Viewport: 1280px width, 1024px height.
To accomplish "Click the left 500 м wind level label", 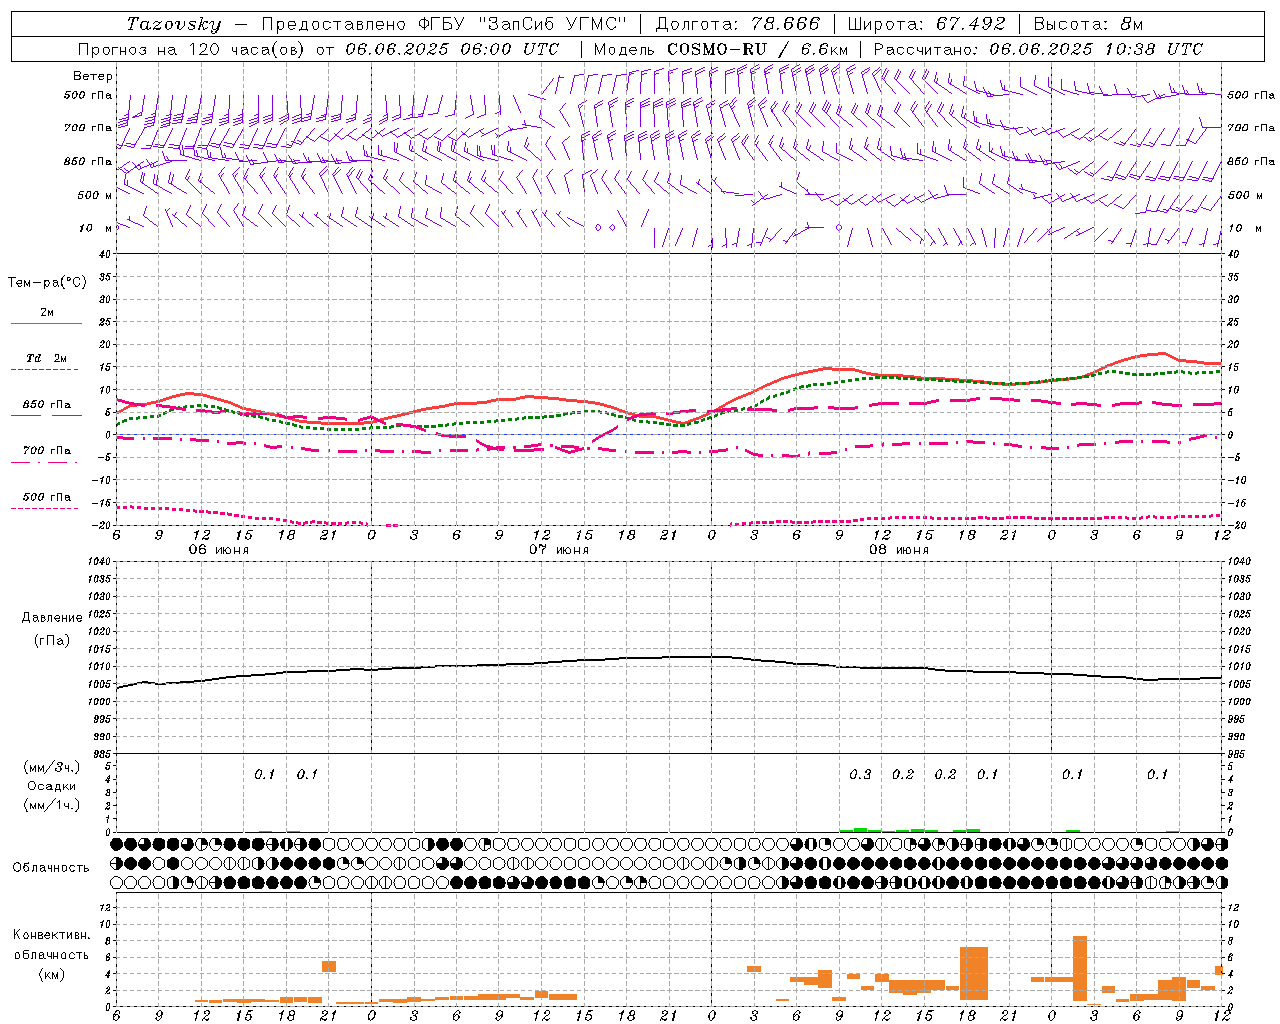I will 95,195.
